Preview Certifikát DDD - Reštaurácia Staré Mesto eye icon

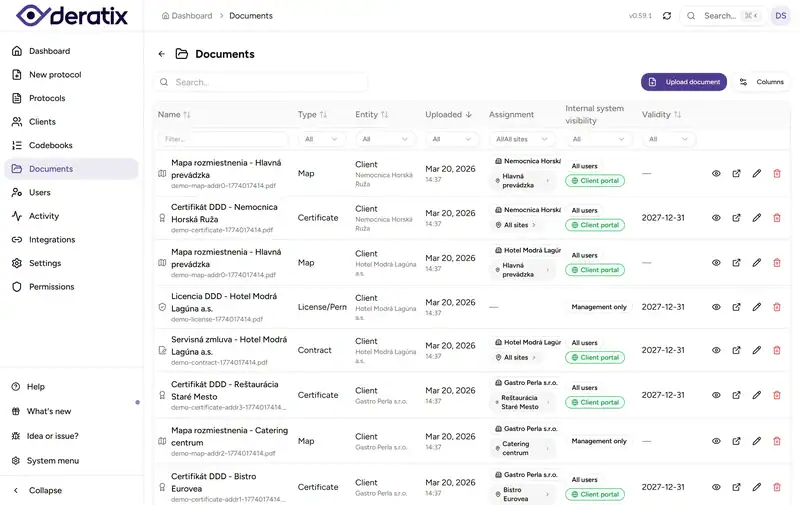[x=716, y=395]
